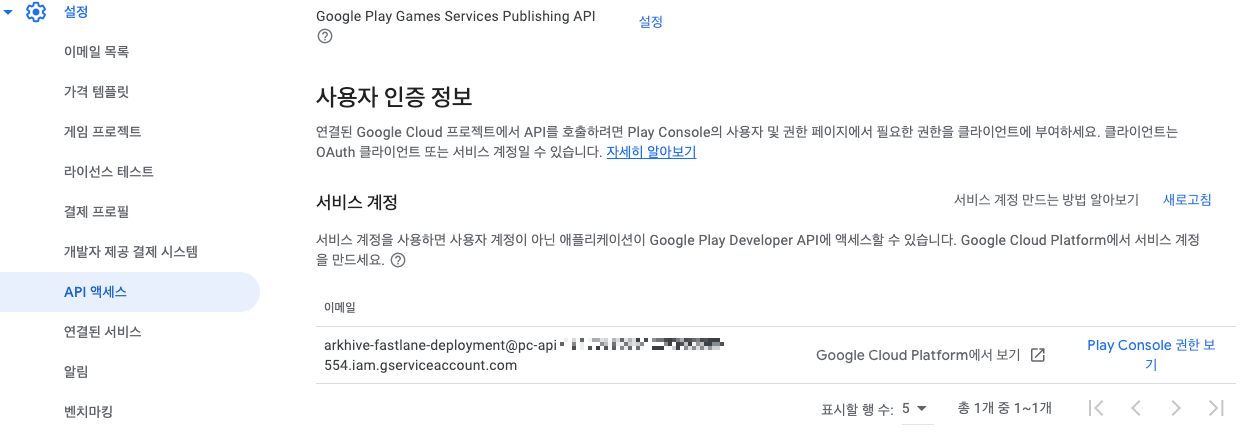Click the 서비스 계정 section heading
Screen dimensions: 1249x438
coord(357,202)
